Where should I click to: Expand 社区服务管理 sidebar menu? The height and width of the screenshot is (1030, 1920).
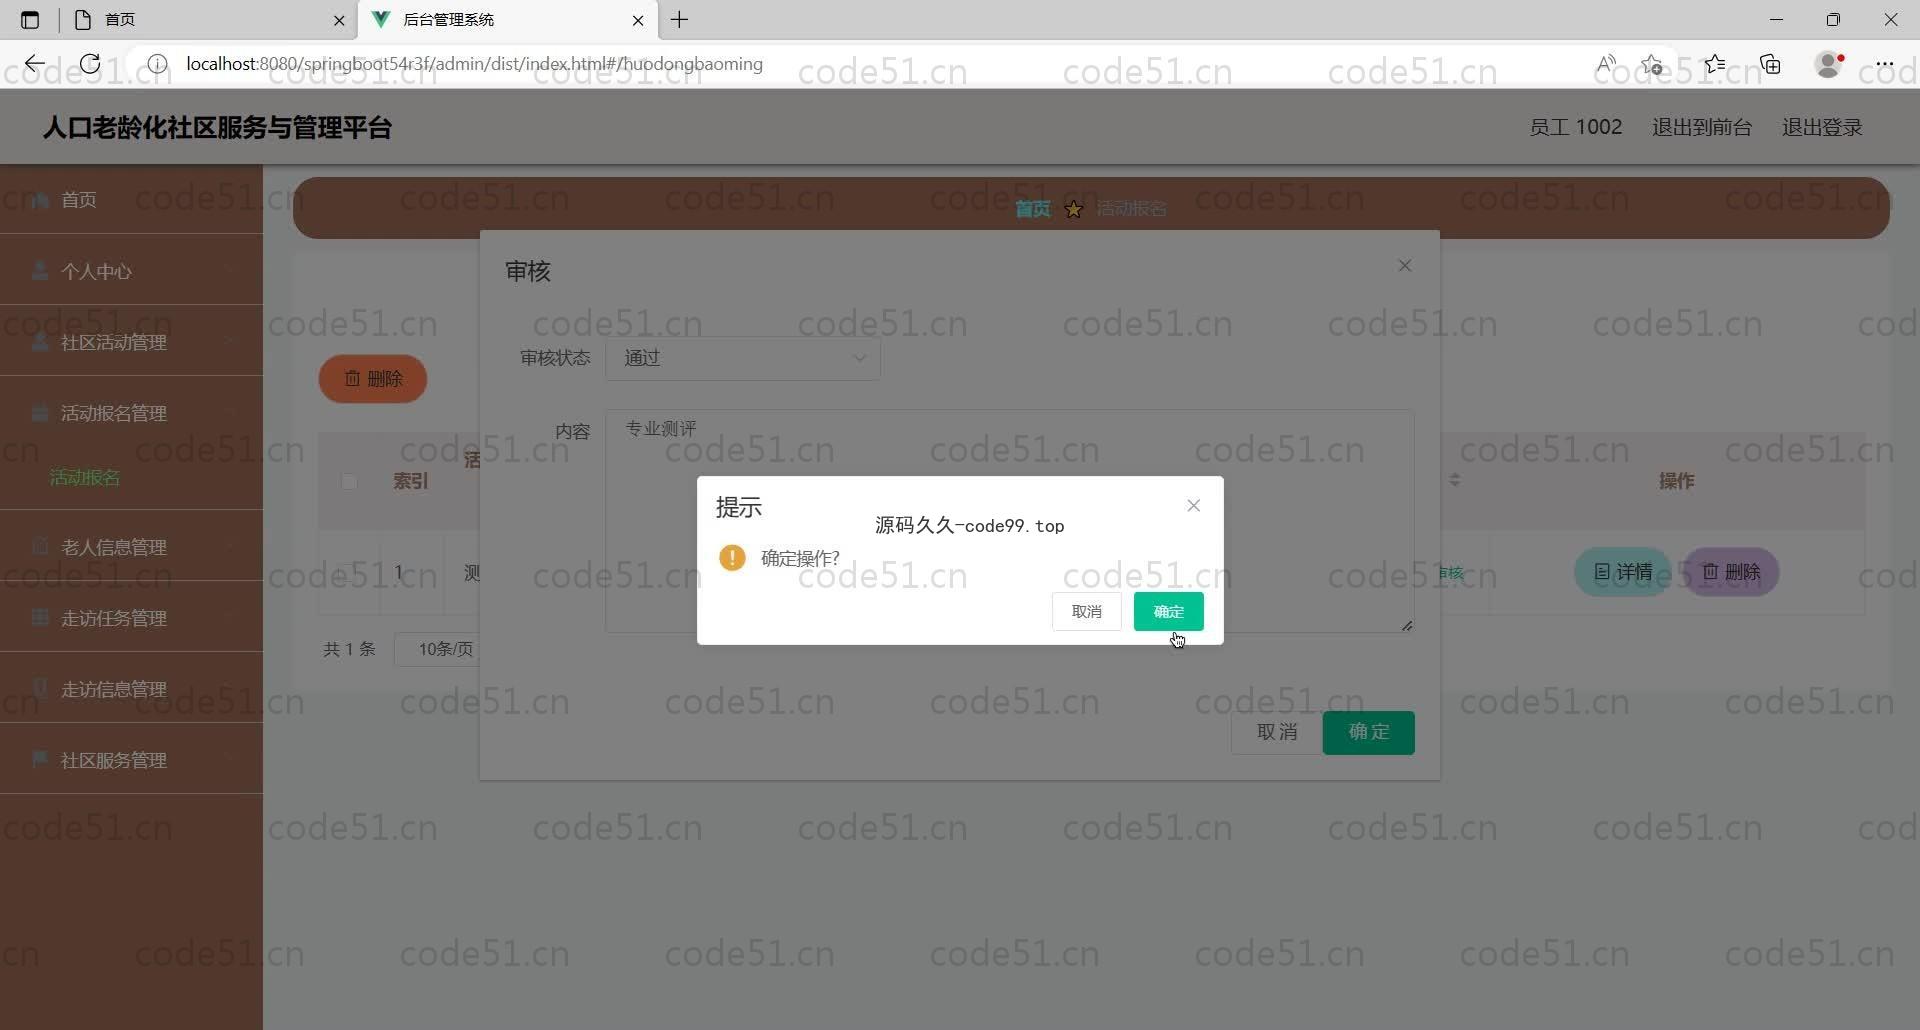[x=131, y=760]
